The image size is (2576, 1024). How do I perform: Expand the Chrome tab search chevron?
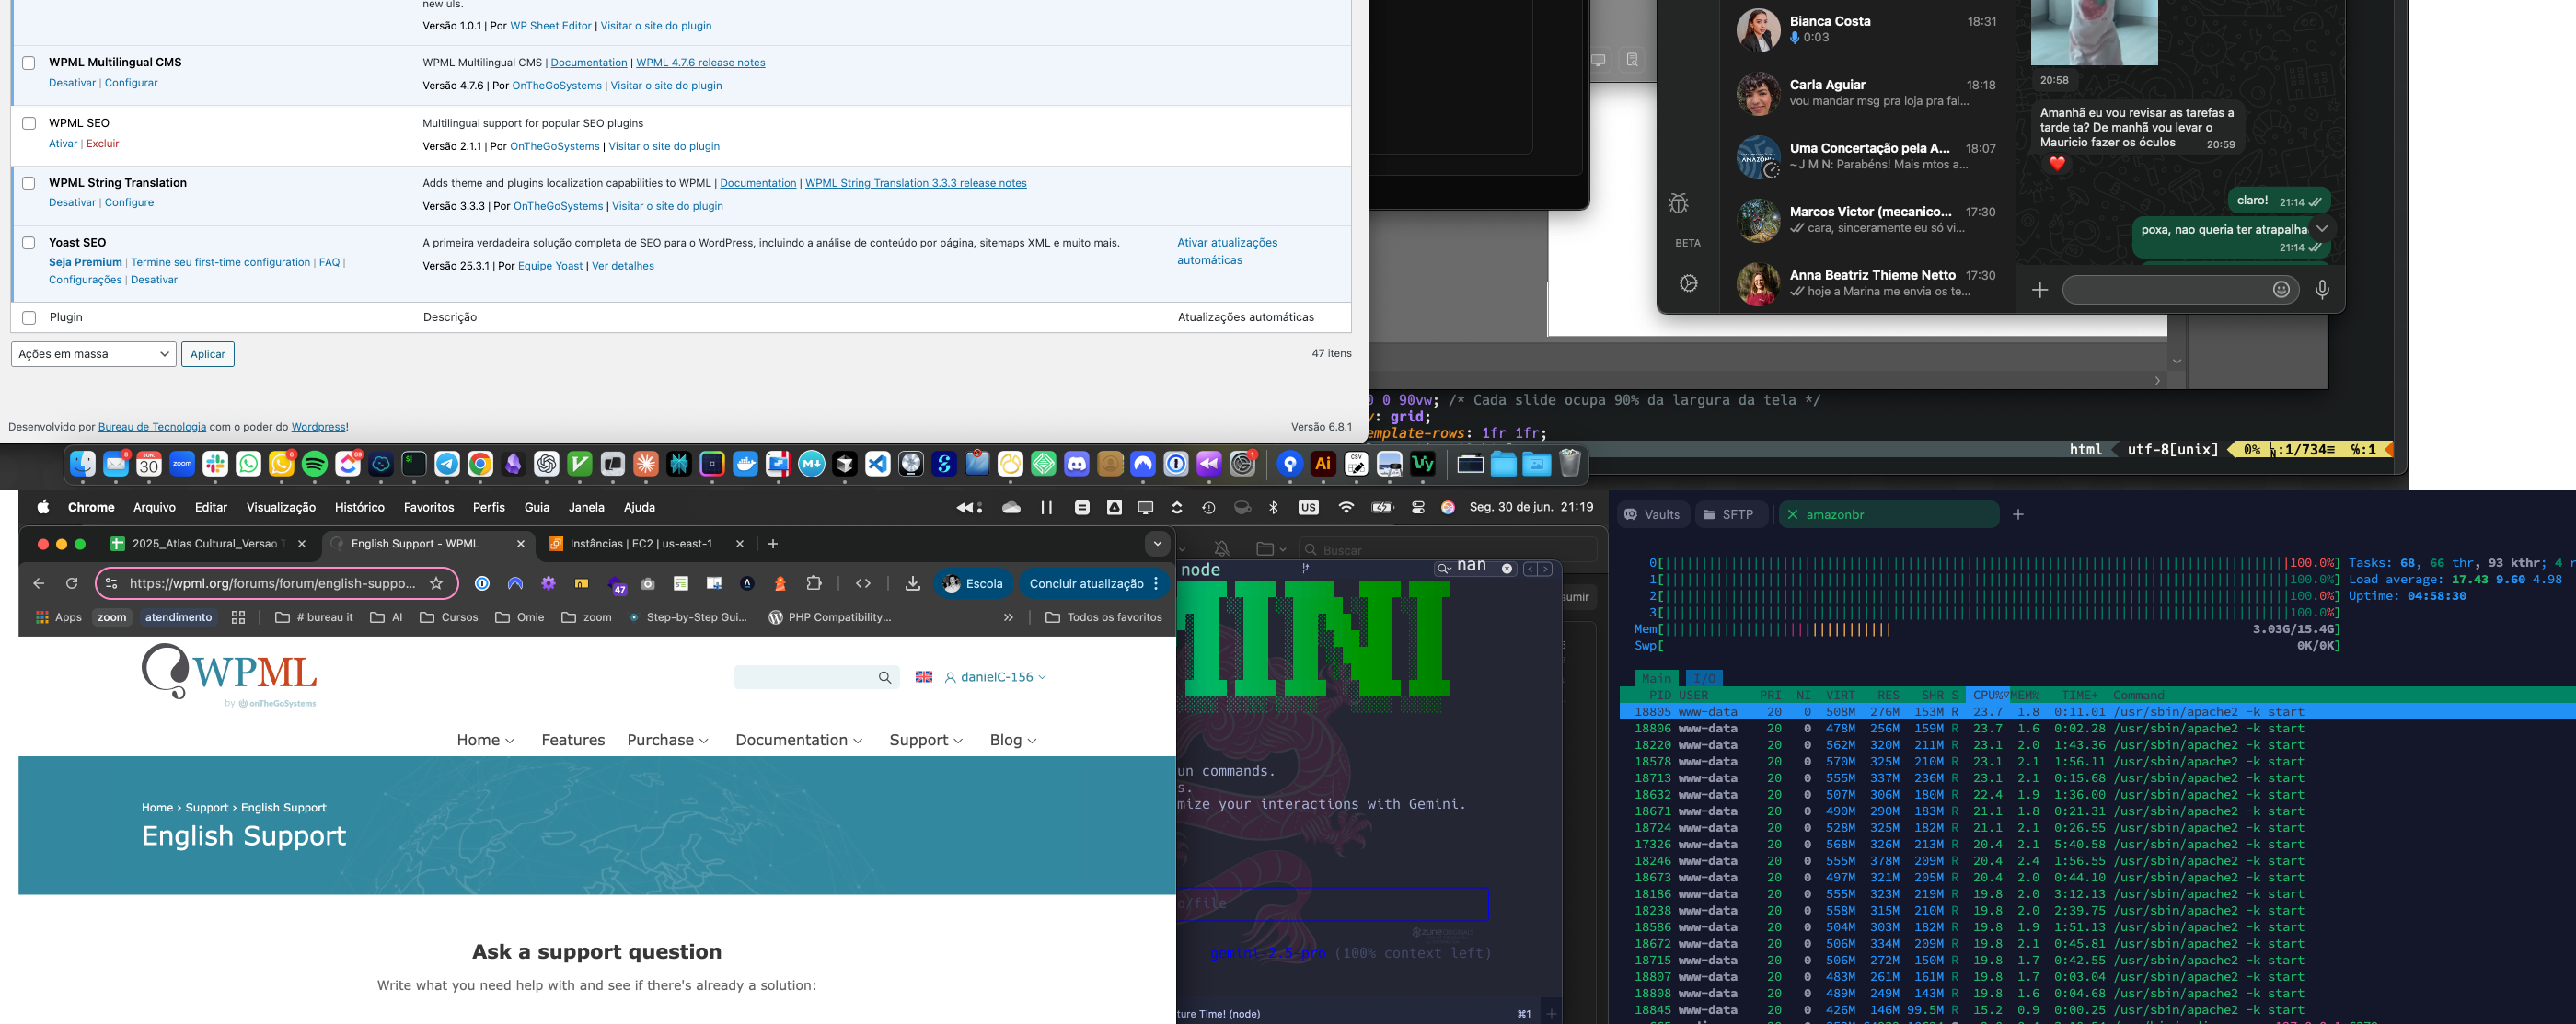[x=1157, y=543]
